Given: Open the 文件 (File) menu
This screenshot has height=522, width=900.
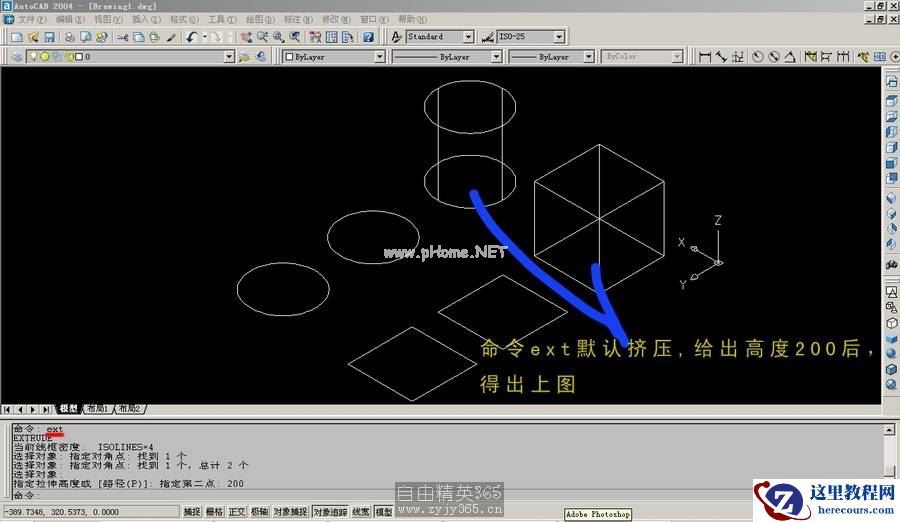Looking at the screenshot, I should (32, 20).
